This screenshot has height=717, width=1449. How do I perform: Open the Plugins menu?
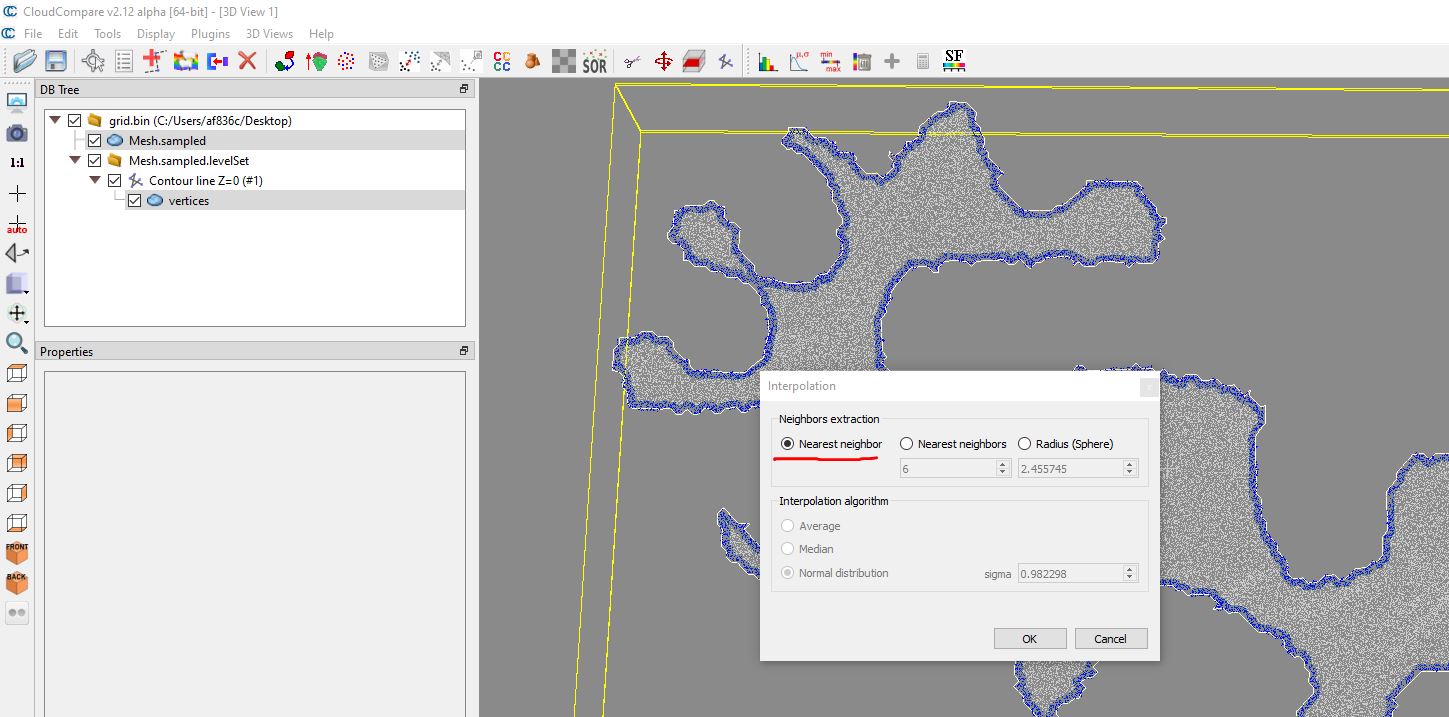click(210, 34)
